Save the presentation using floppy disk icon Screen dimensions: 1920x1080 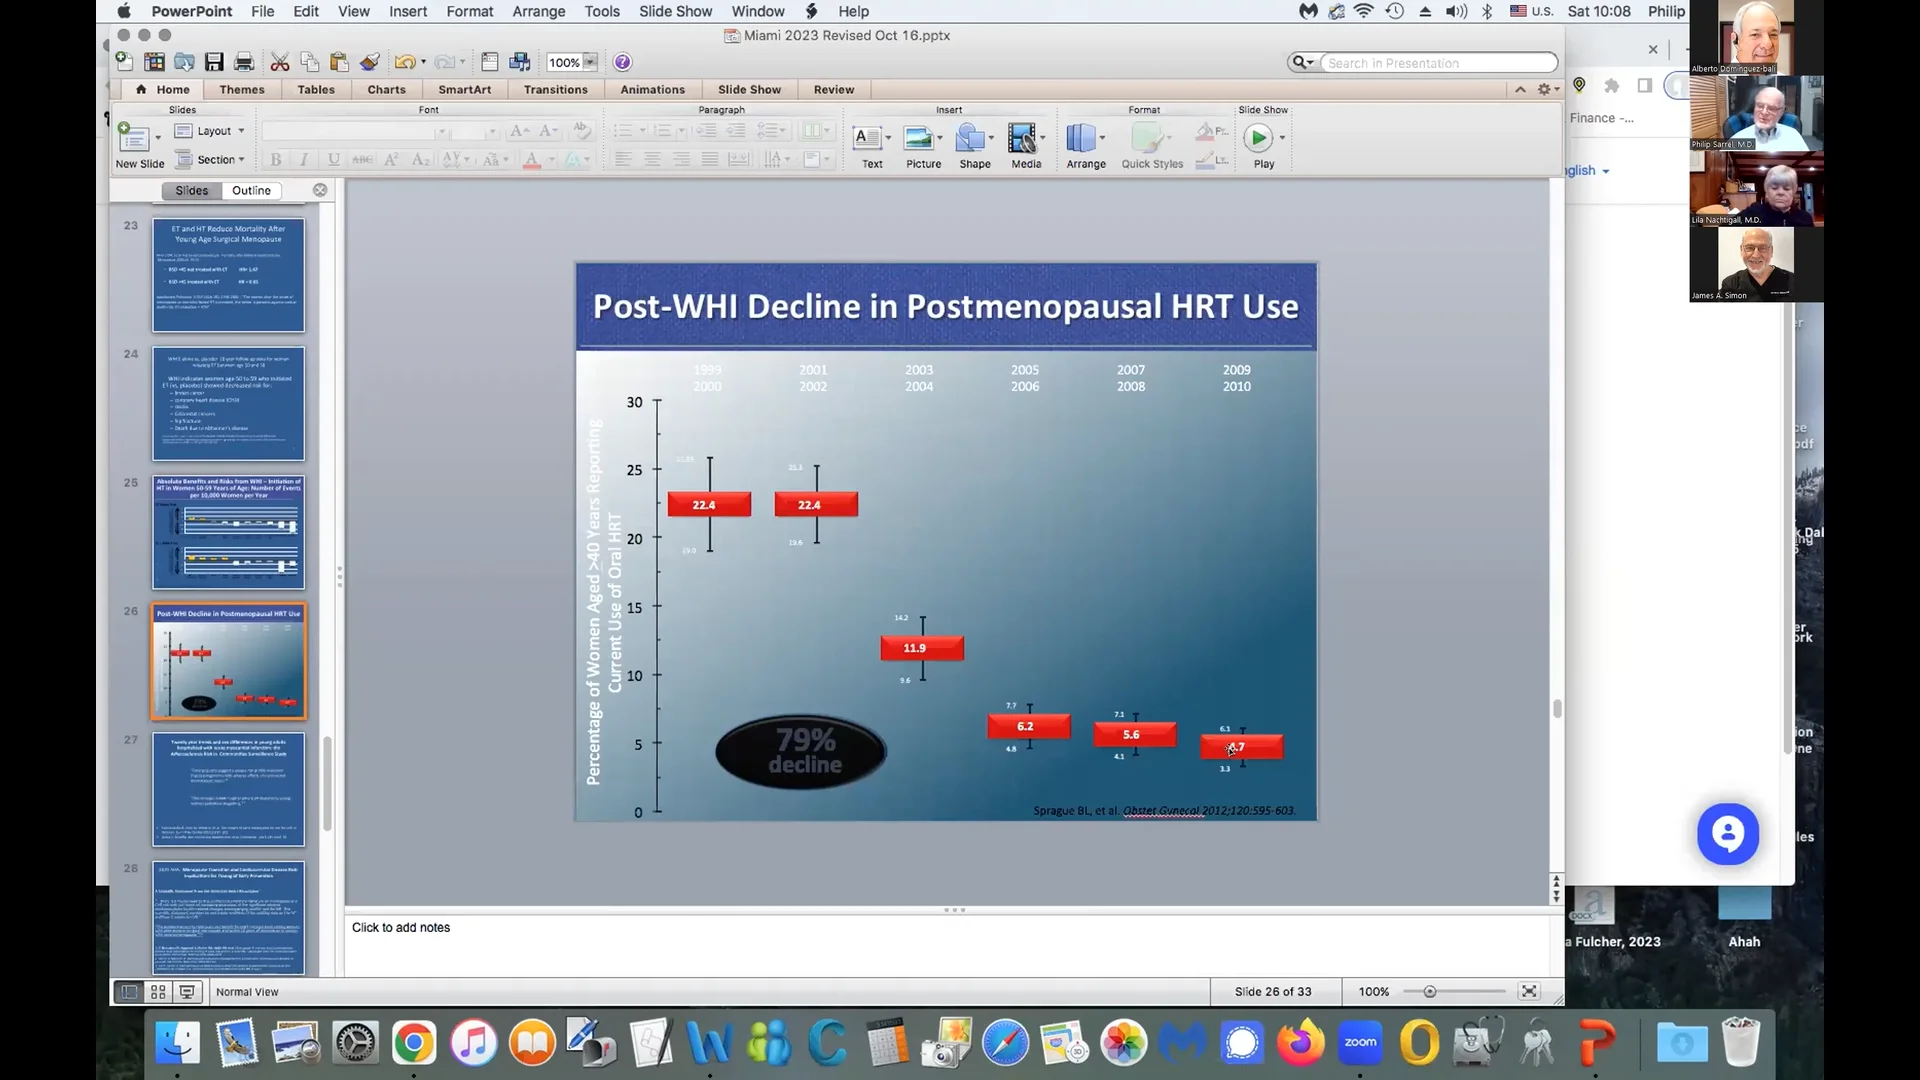tap(214, 62)
